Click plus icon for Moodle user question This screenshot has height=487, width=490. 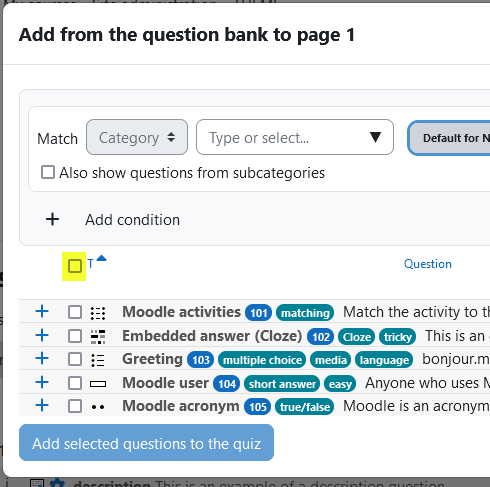[x=42, y=382]
